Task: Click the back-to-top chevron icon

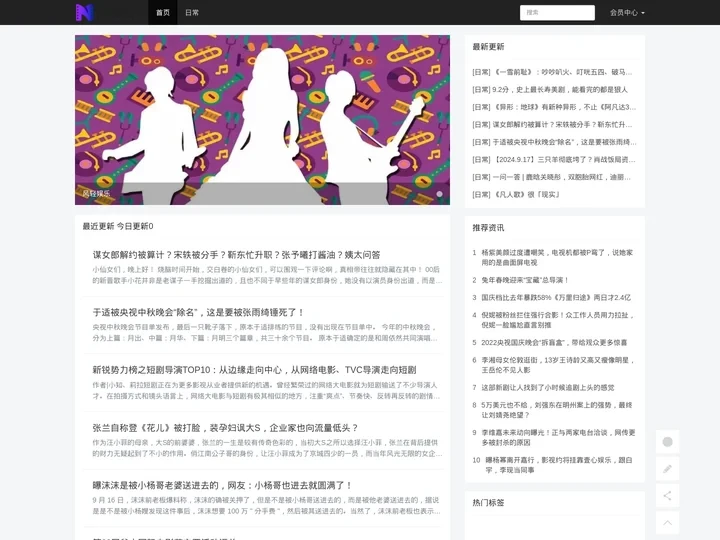Action: point(668,523)
